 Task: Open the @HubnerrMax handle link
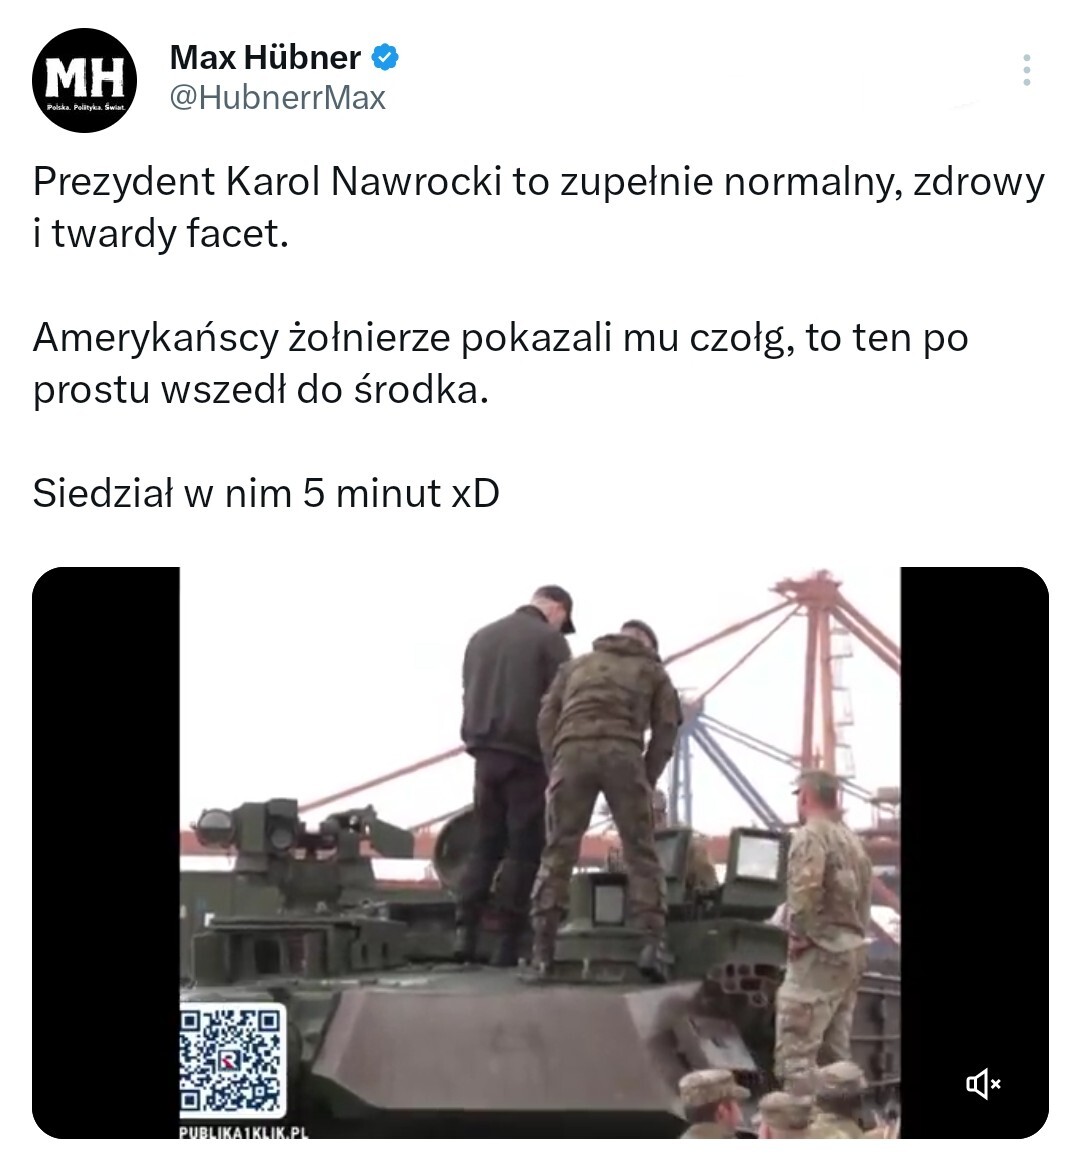point(277,98)
